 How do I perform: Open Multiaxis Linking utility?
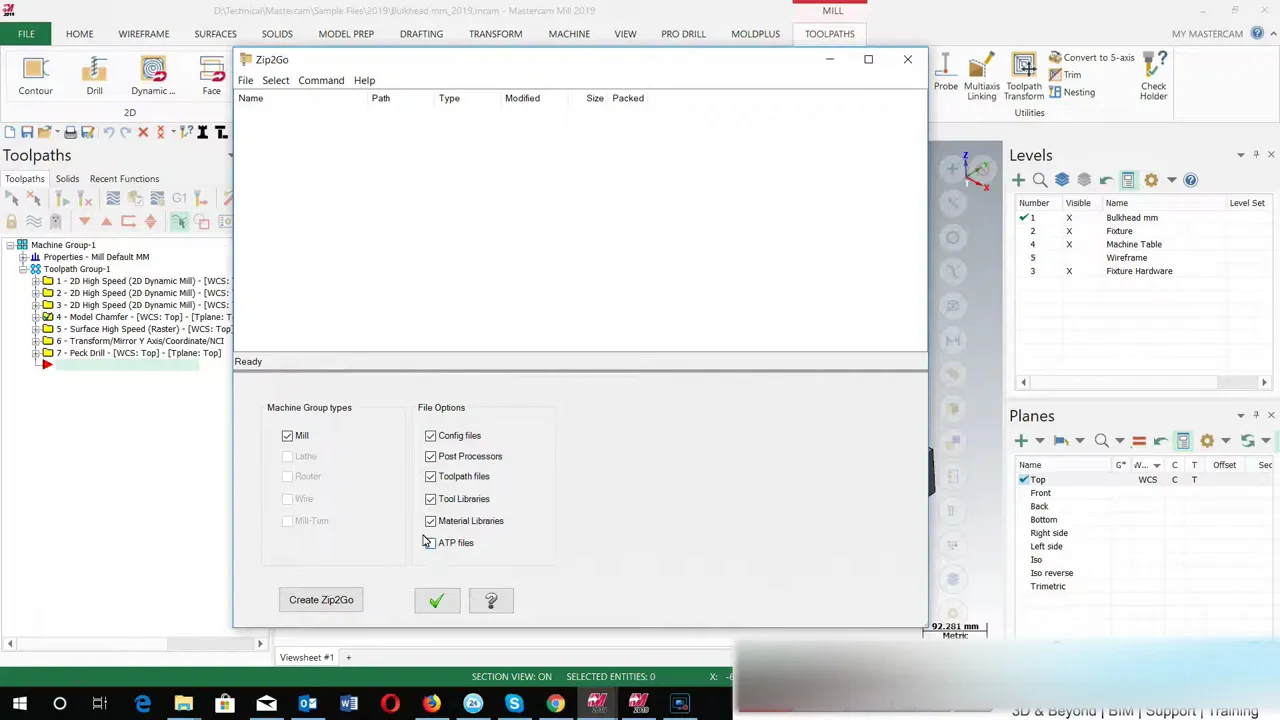coord(981,78)
